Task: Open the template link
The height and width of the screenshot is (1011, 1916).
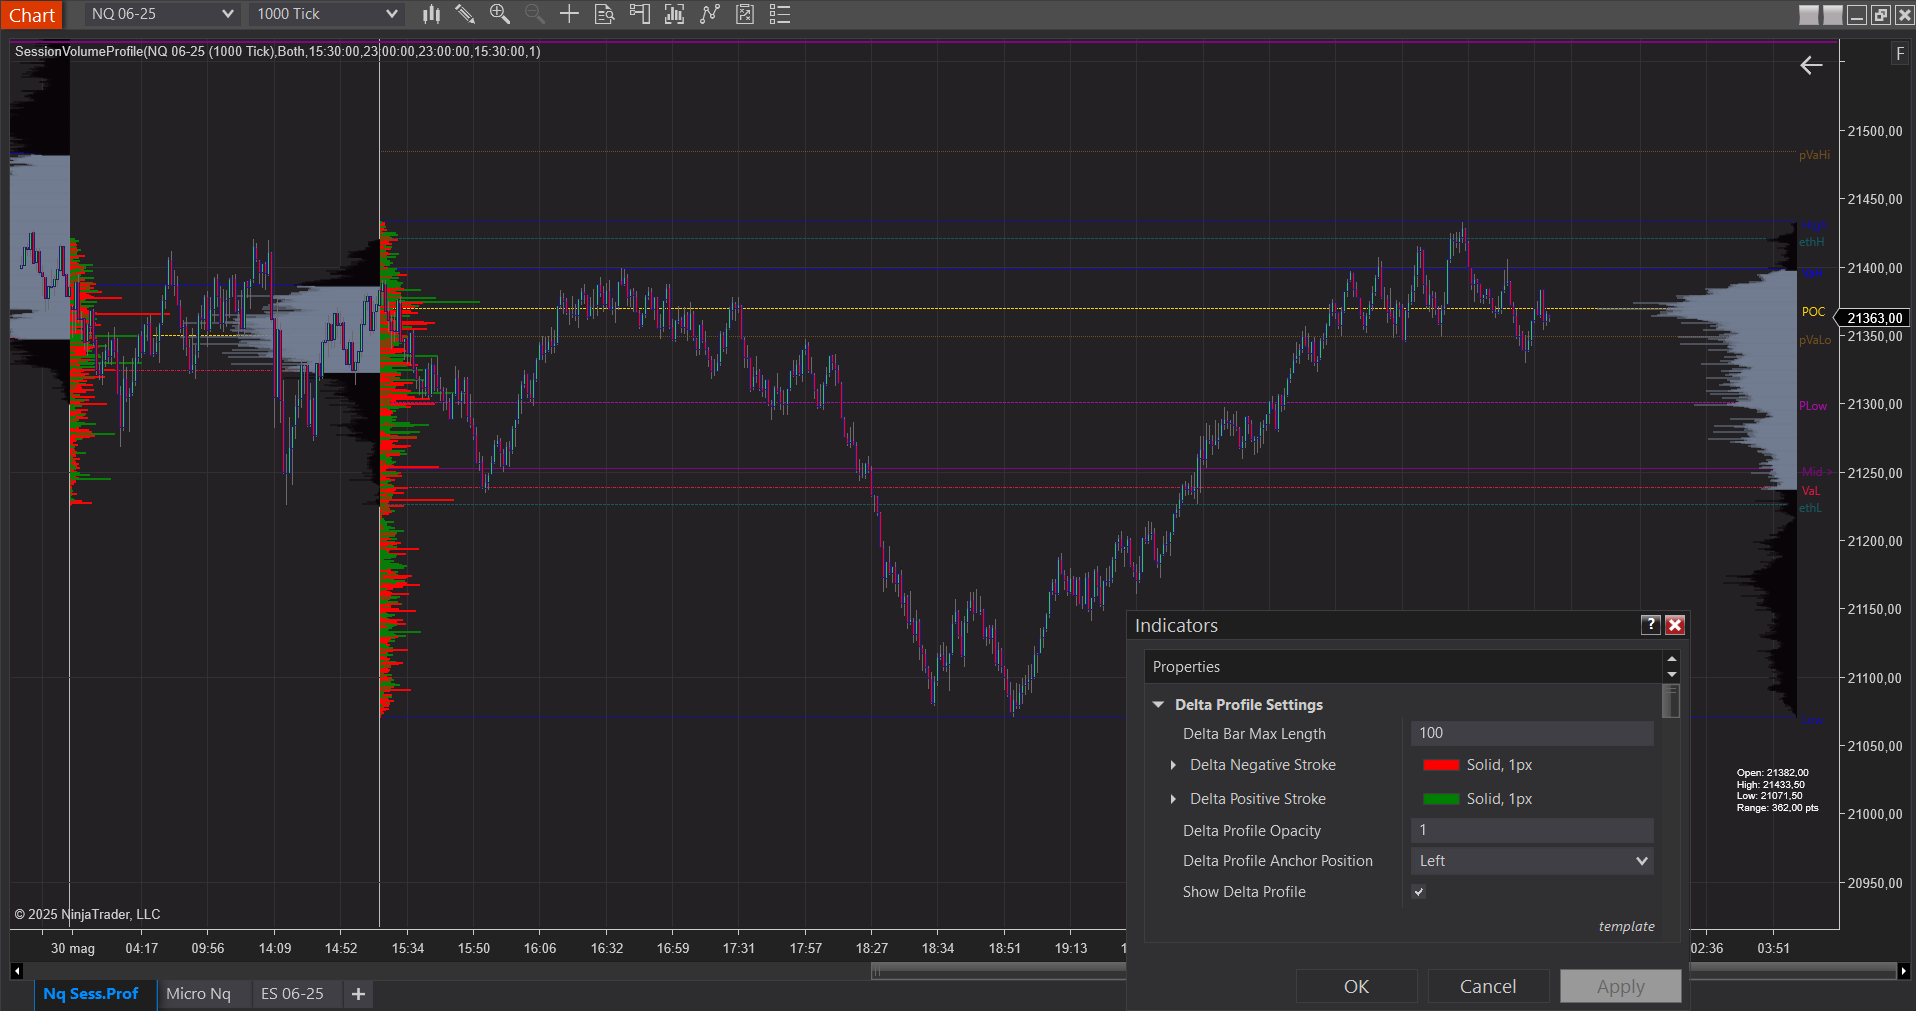Action: (x=1626, y=927)
